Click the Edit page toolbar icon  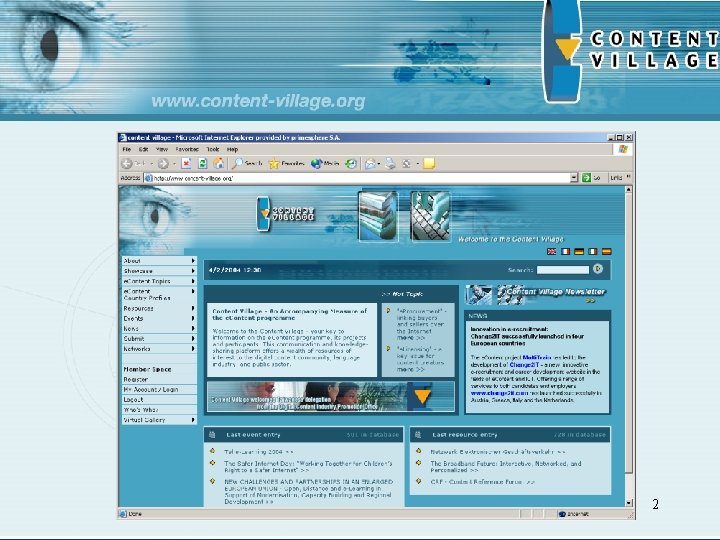[x=407, y=163]
